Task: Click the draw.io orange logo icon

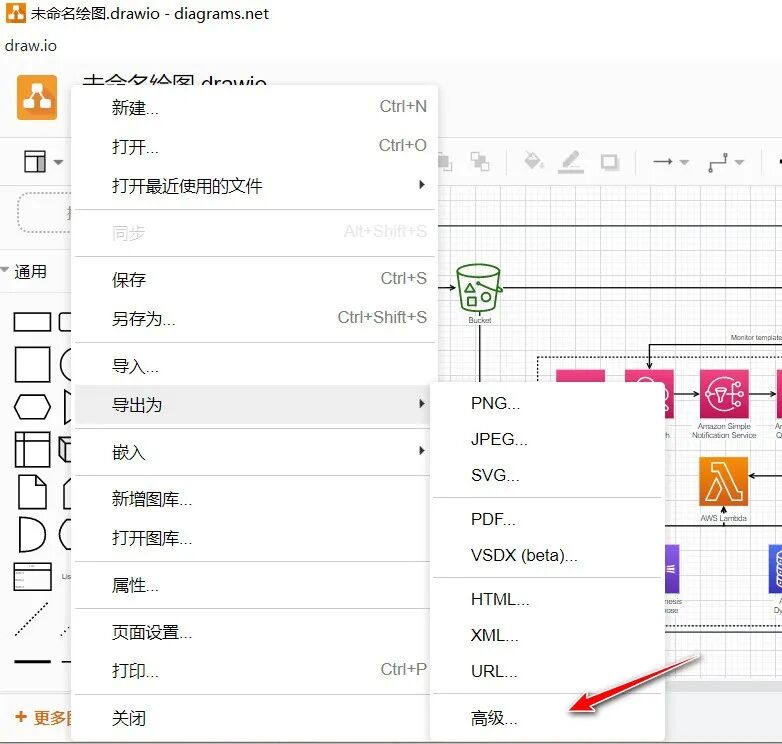Action: tap(37, 97)
